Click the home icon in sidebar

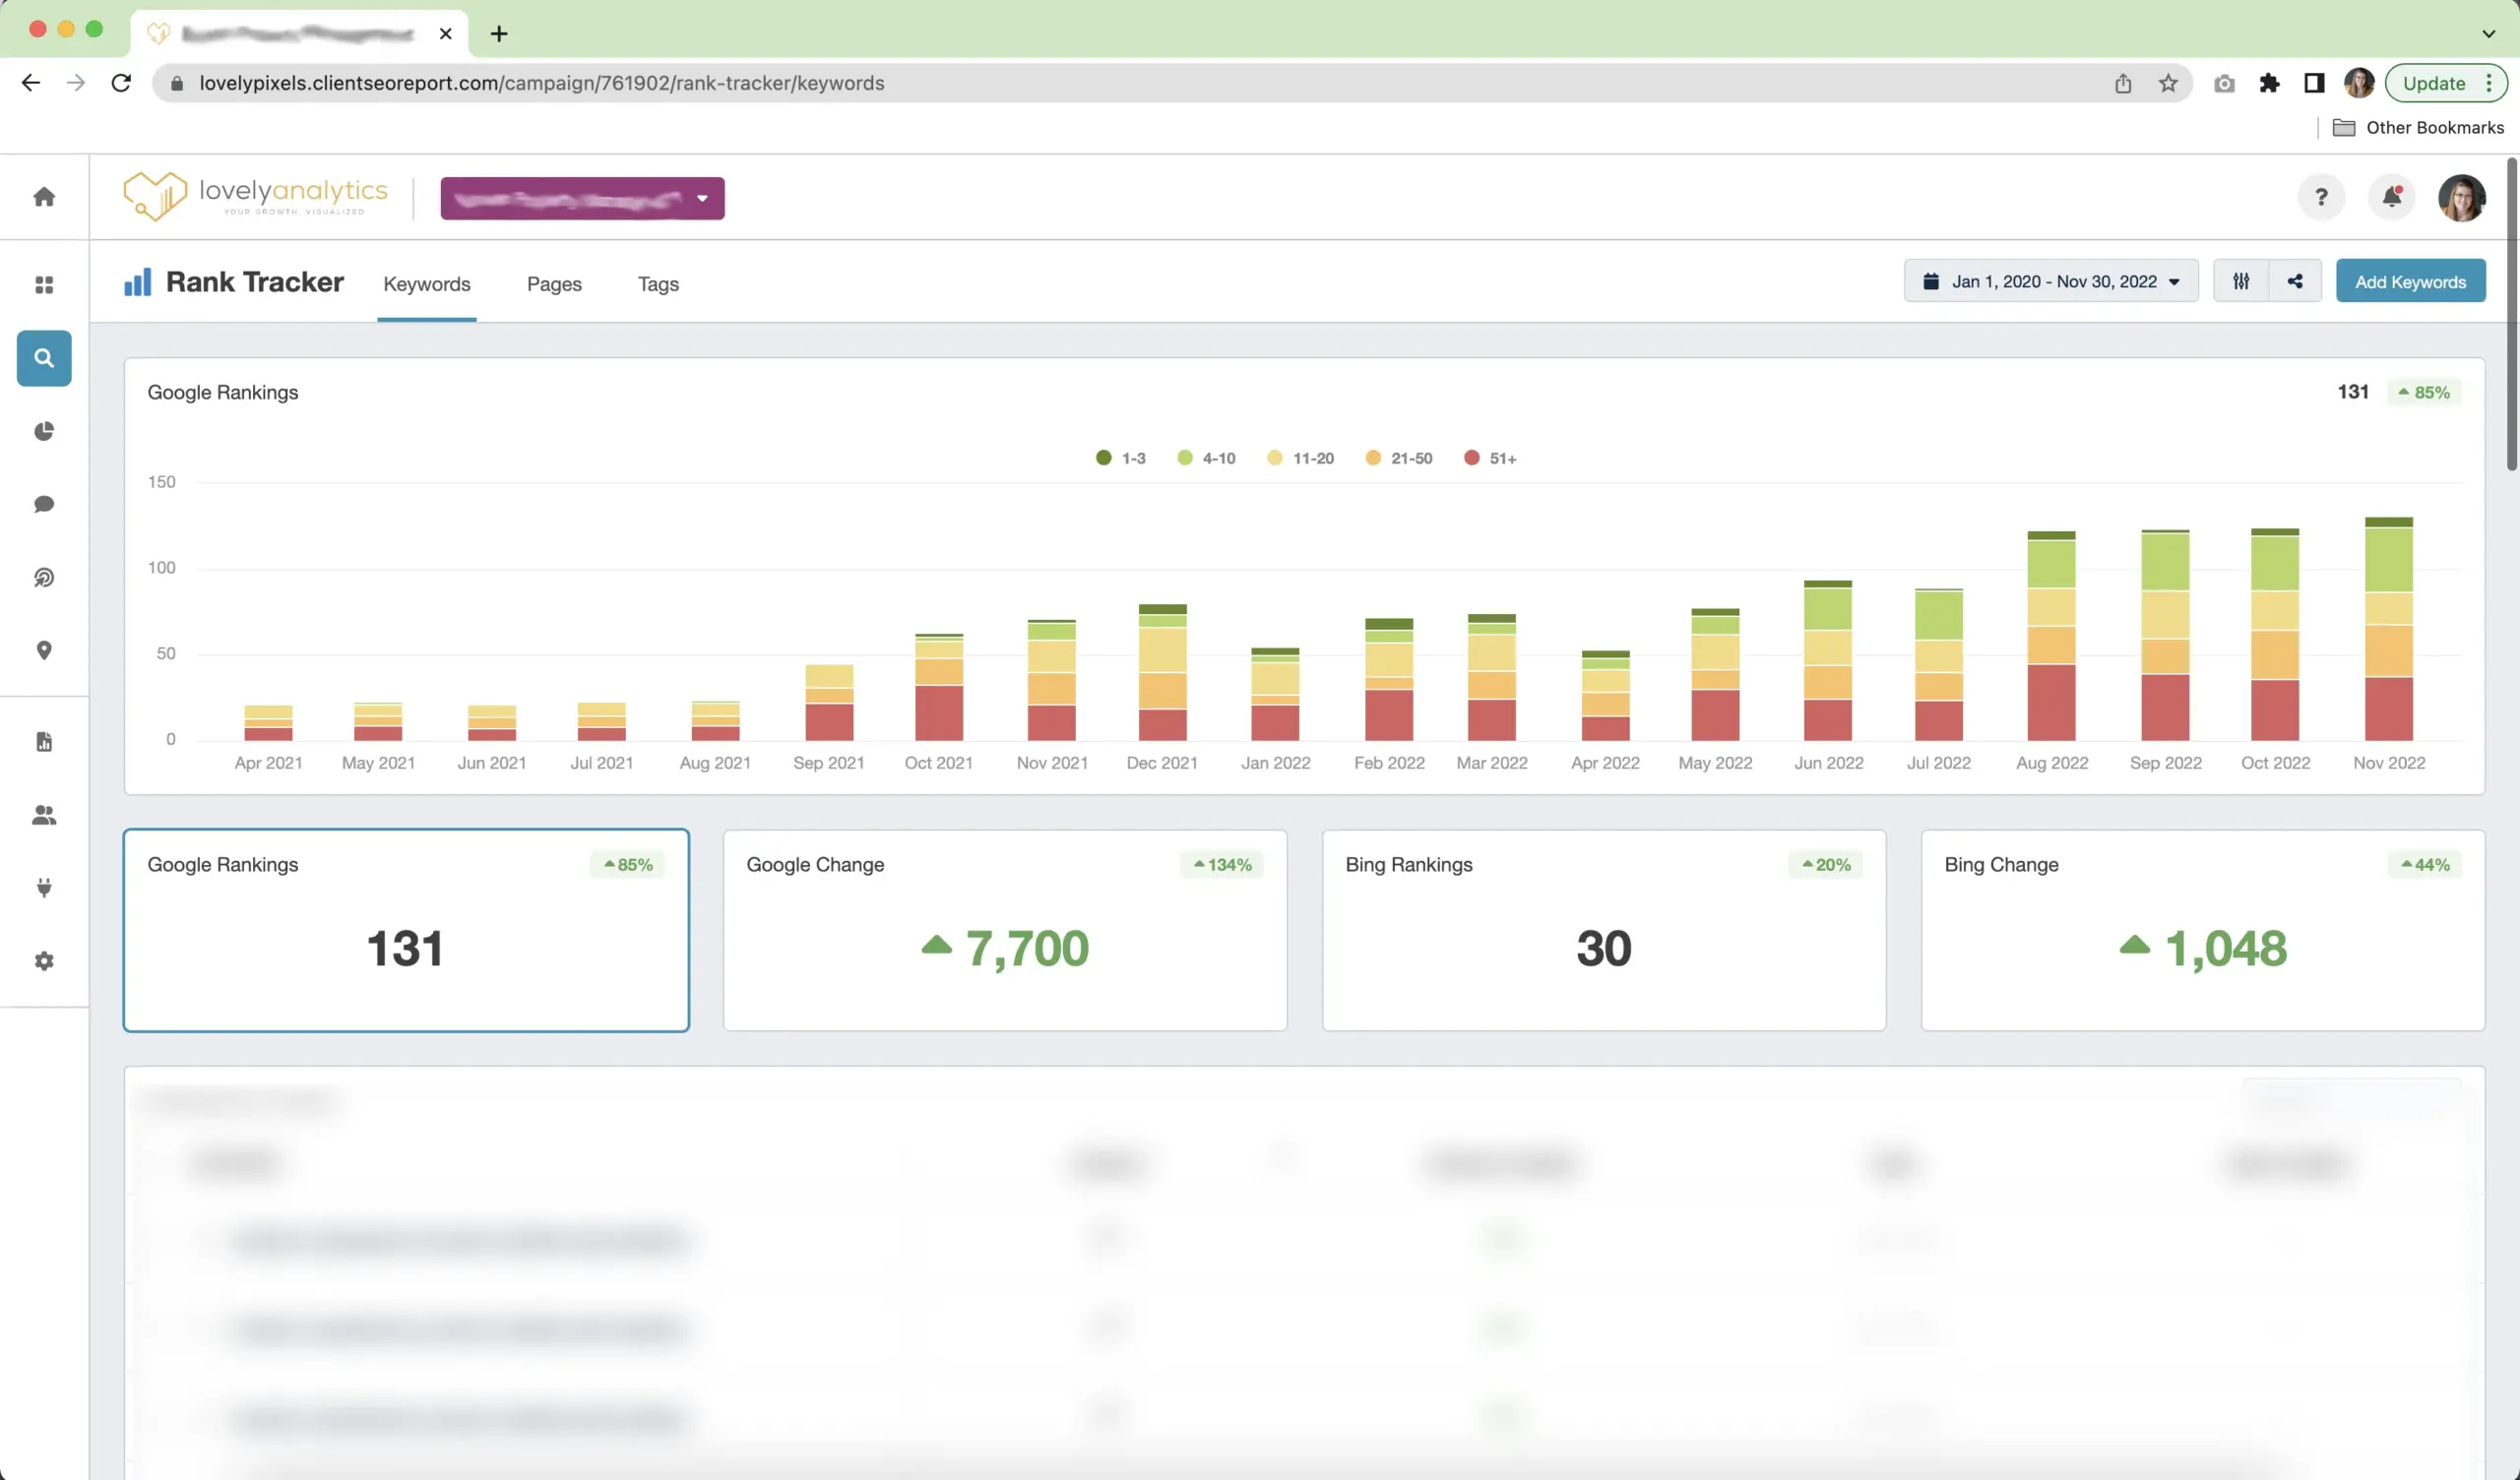tap(44, 197)
